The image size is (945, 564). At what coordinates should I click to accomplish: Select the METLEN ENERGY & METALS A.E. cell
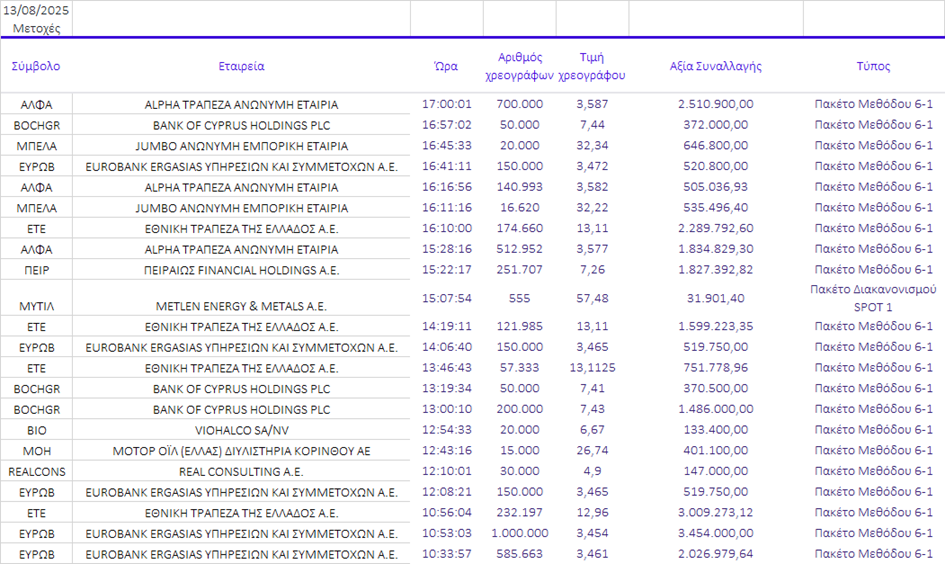pyautogui.click(x=241, y=306)
